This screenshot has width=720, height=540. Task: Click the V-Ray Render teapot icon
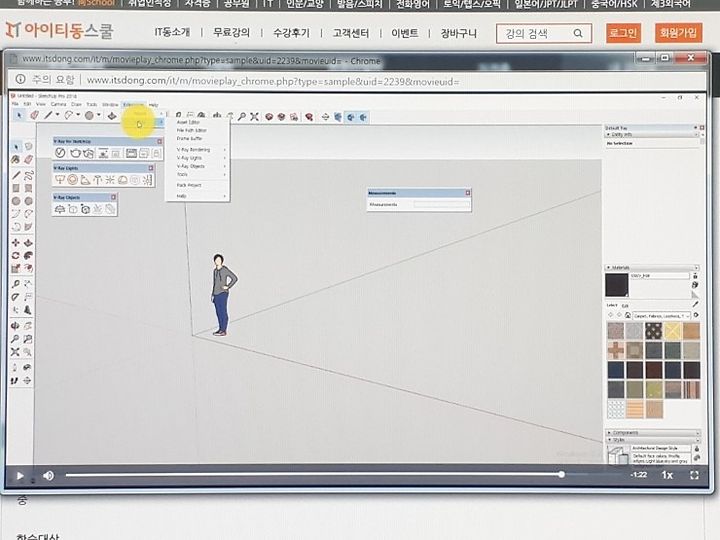(x=75, y=153)
